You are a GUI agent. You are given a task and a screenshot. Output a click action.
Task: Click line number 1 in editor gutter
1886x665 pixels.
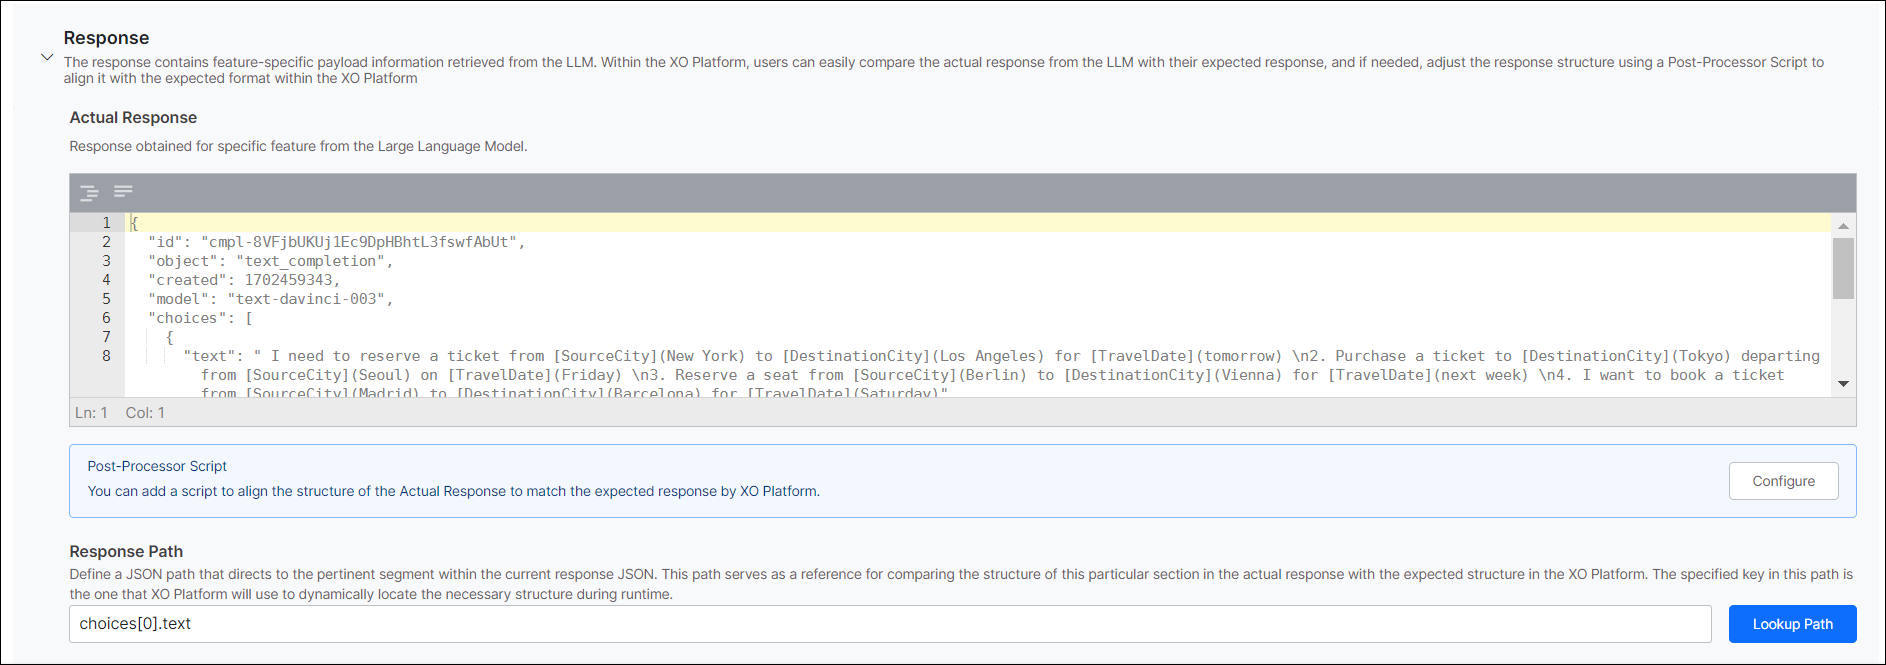(106, 223)
